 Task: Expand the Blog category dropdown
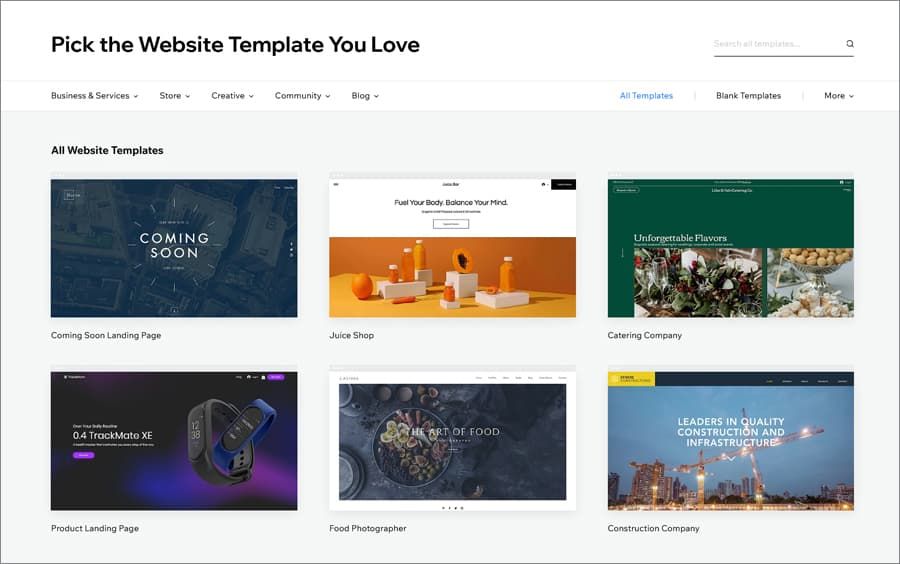pyautogui.click(x=365, y=96)
